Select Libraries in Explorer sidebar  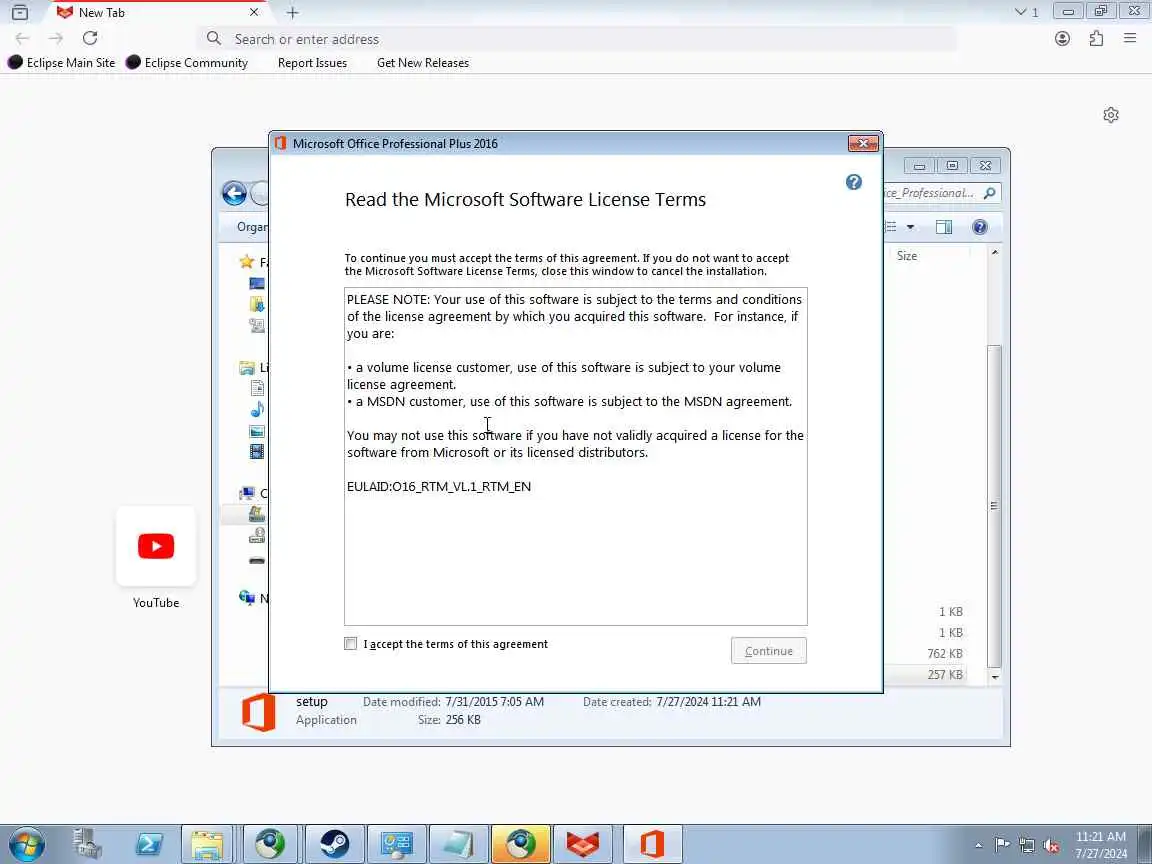click(x=247, y=367)
